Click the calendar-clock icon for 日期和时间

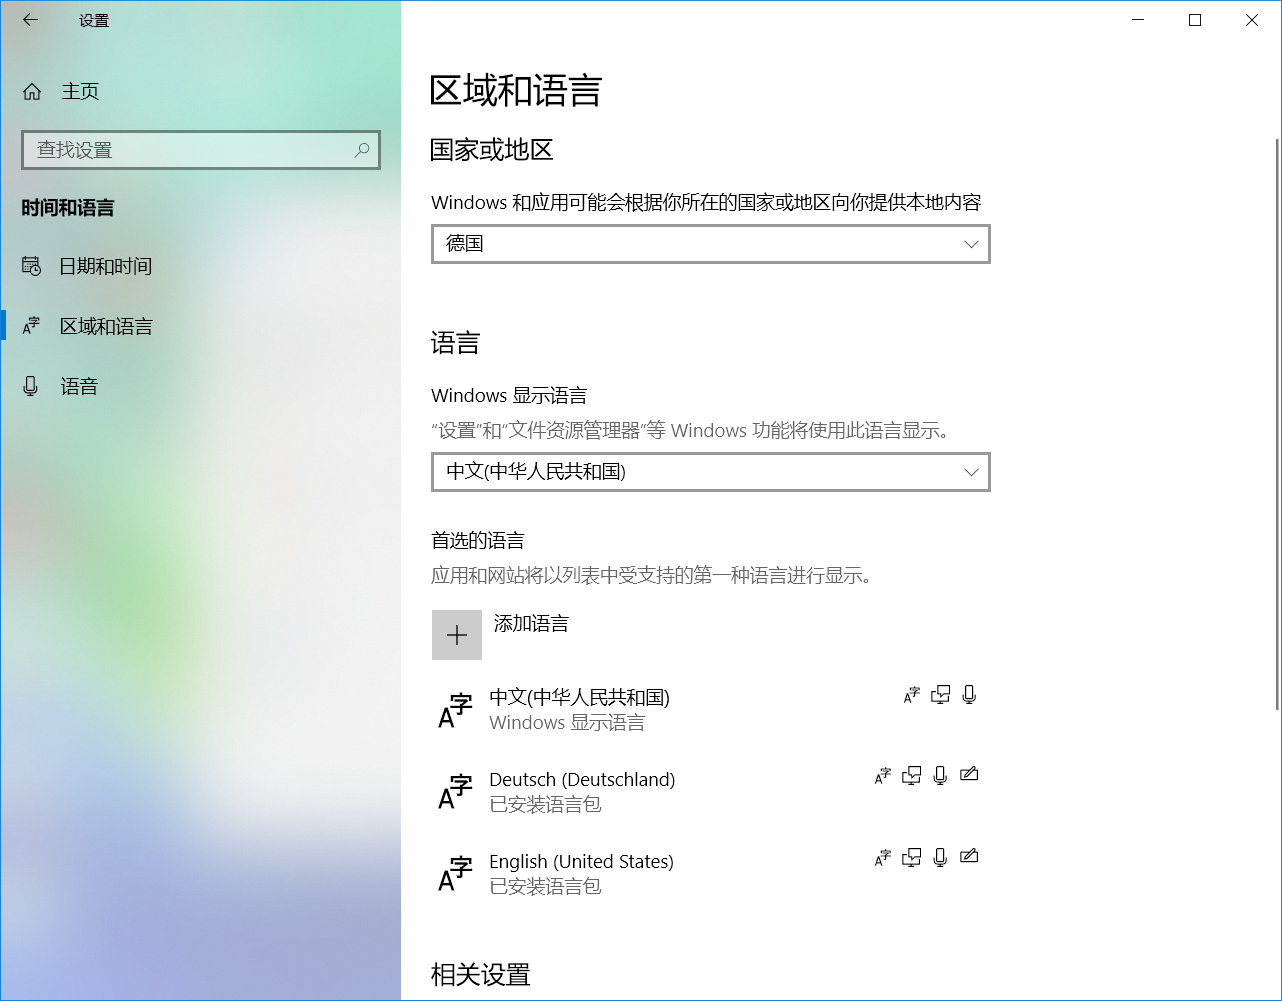(32, 266)
